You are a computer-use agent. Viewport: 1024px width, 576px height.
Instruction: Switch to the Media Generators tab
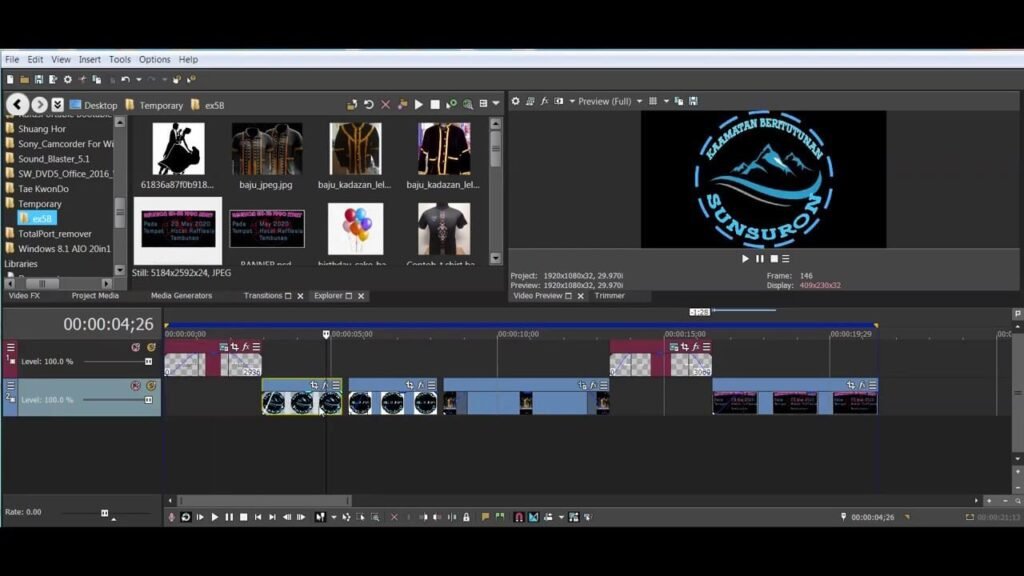(x=182, y=296)
